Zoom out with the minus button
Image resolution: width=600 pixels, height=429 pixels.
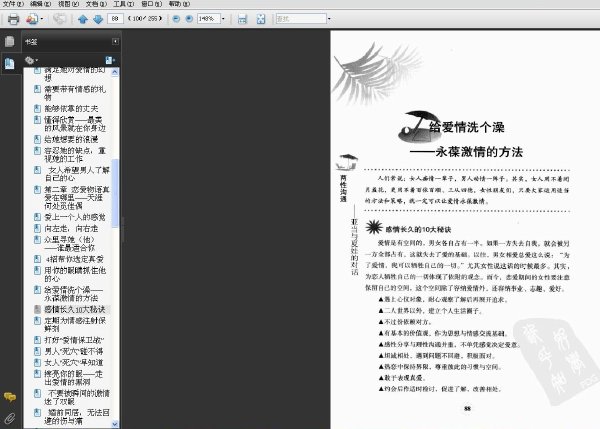(176, 18)
